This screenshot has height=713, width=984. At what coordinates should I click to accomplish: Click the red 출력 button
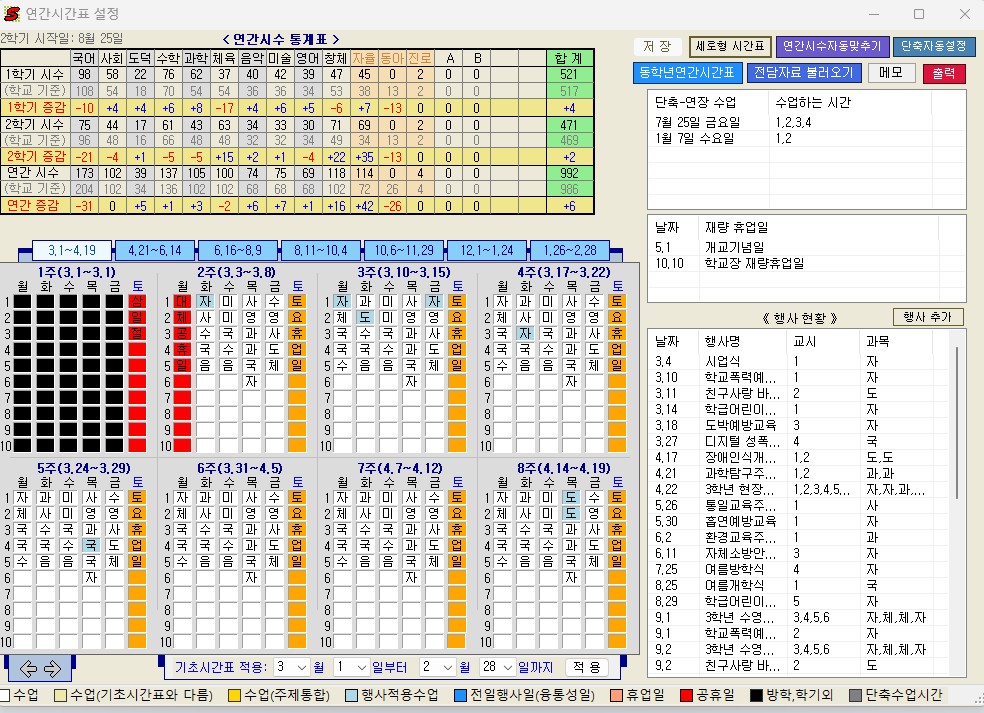[943, 73]
